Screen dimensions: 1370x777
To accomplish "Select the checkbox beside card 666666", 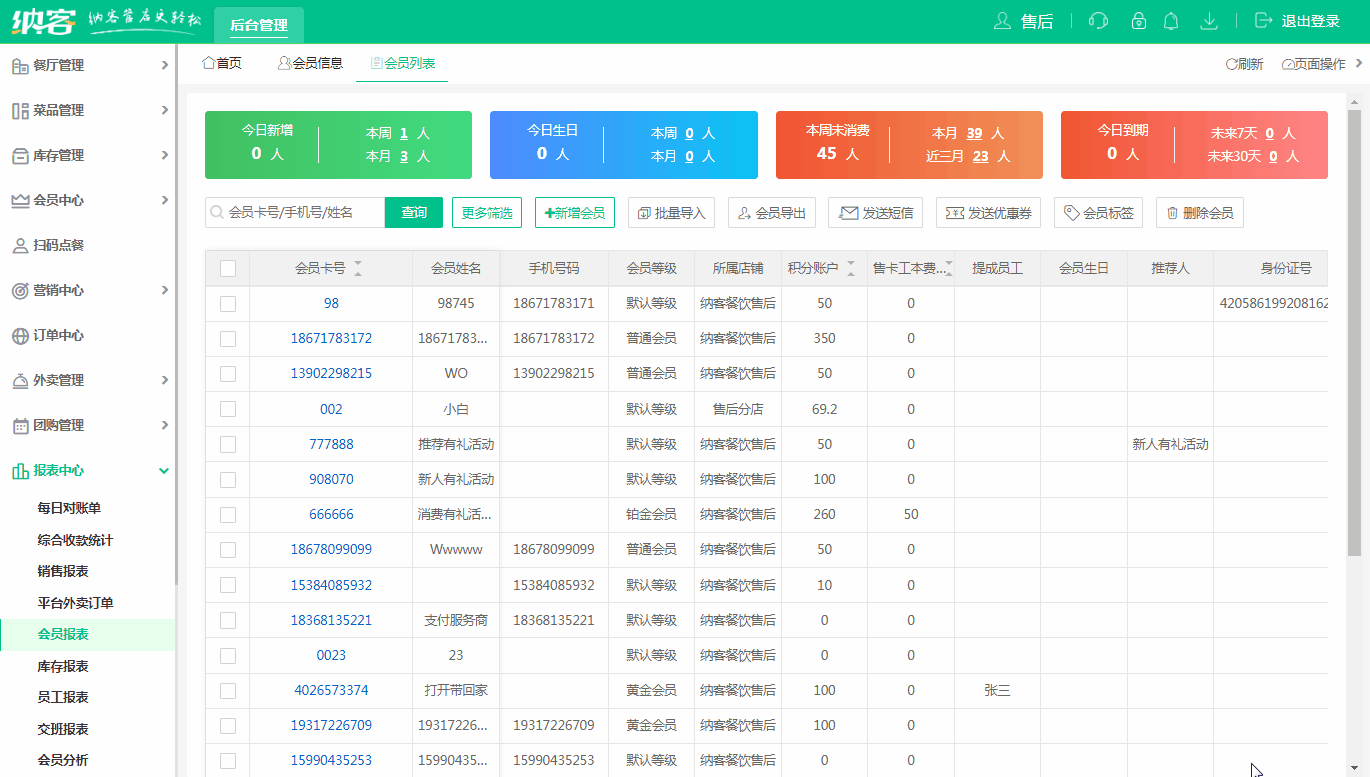I will pyautogui.click(x=226, y=514).
